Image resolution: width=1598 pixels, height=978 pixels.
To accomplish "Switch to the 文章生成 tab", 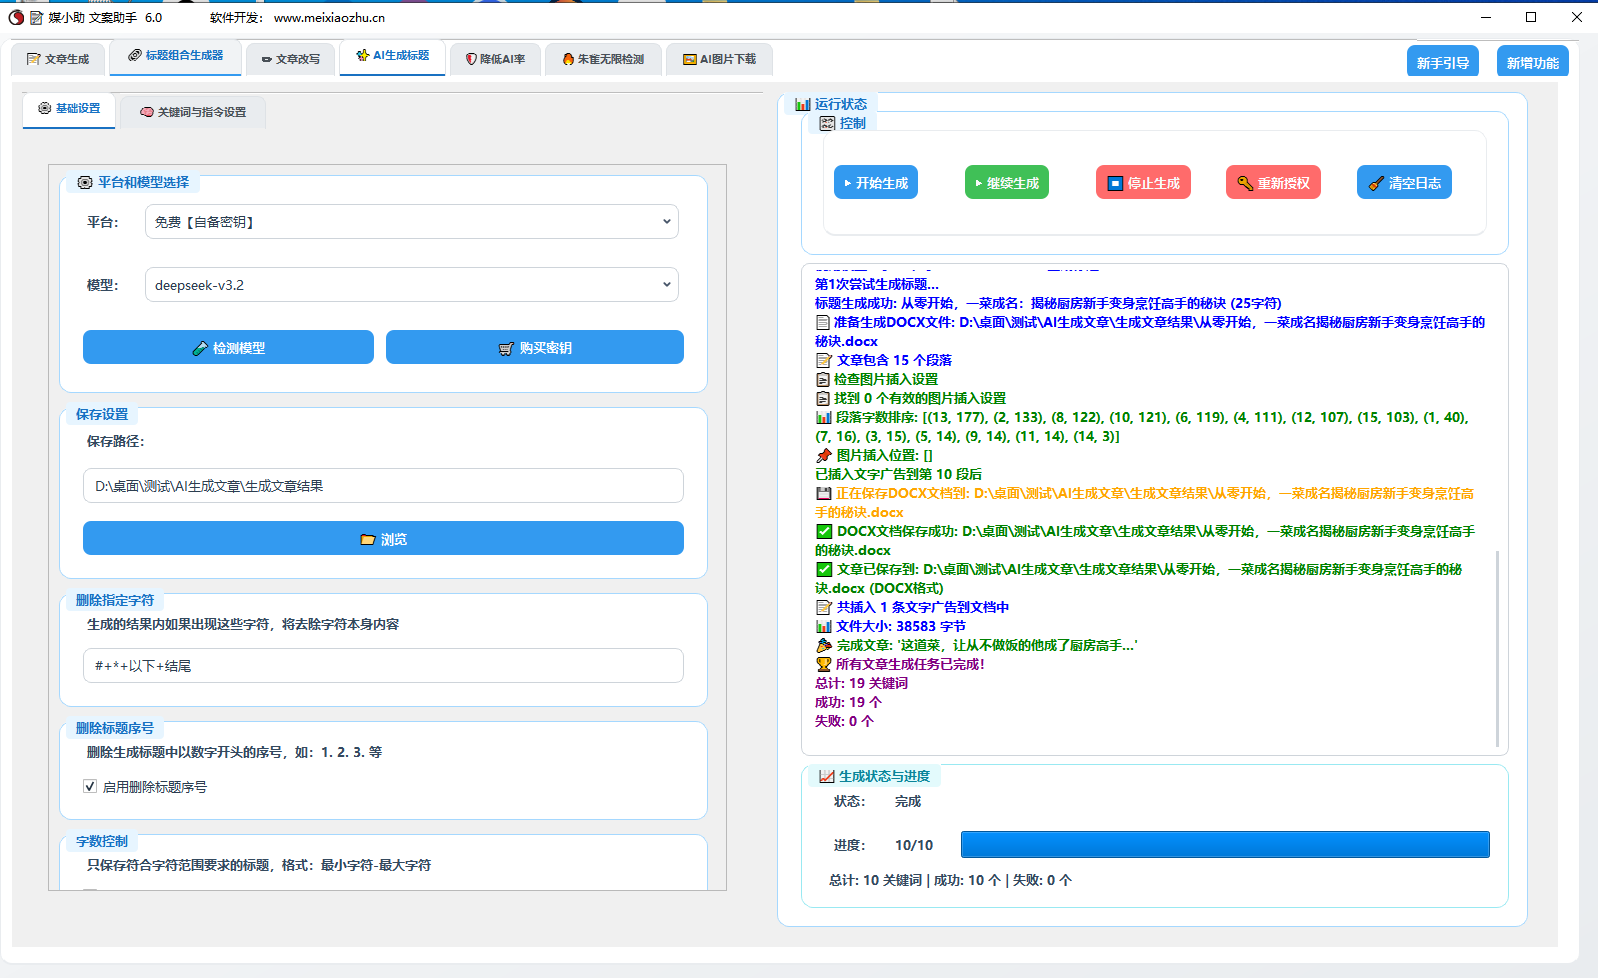I will tap(58, 59).
